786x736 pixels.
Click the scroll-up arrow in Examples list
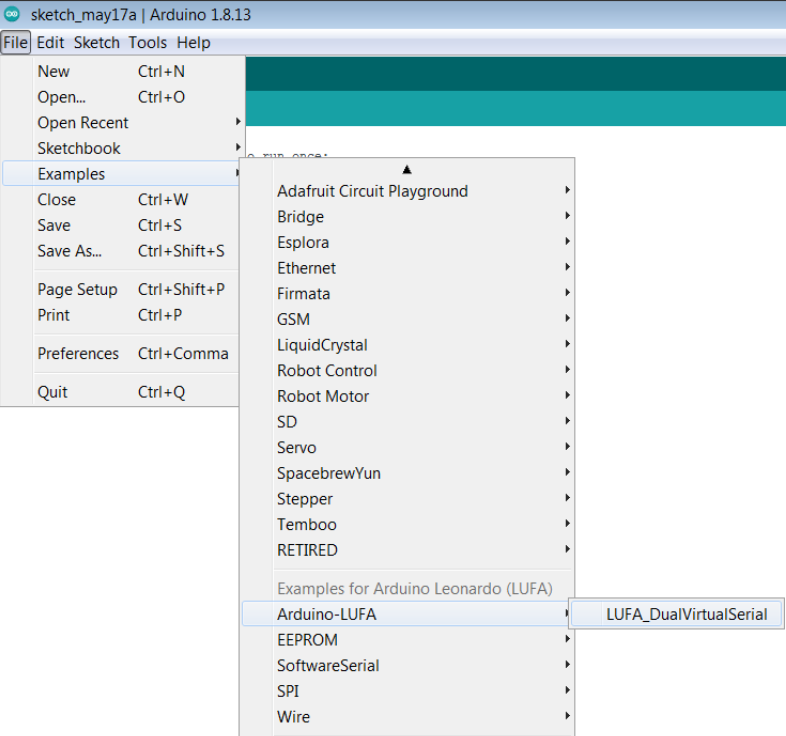point(407,169)
